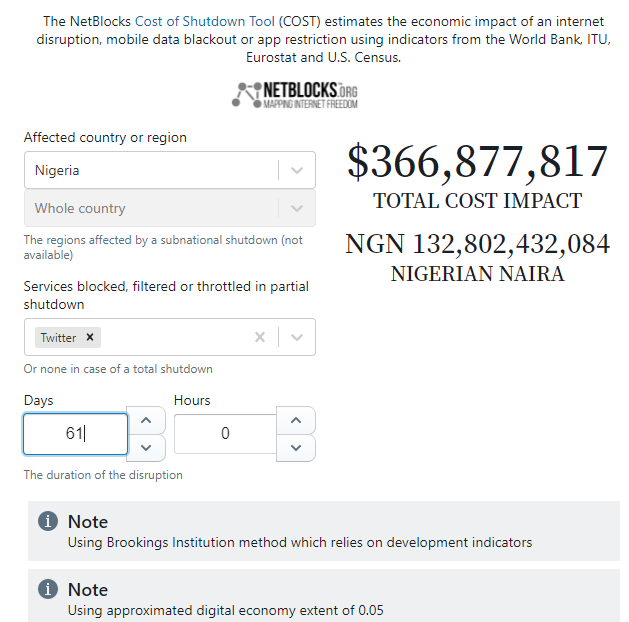Viewport: 629px width, 622px height.
Task: Click the NetBlocks.org logo
Action: pyautogui.click(x=295, y=95)
